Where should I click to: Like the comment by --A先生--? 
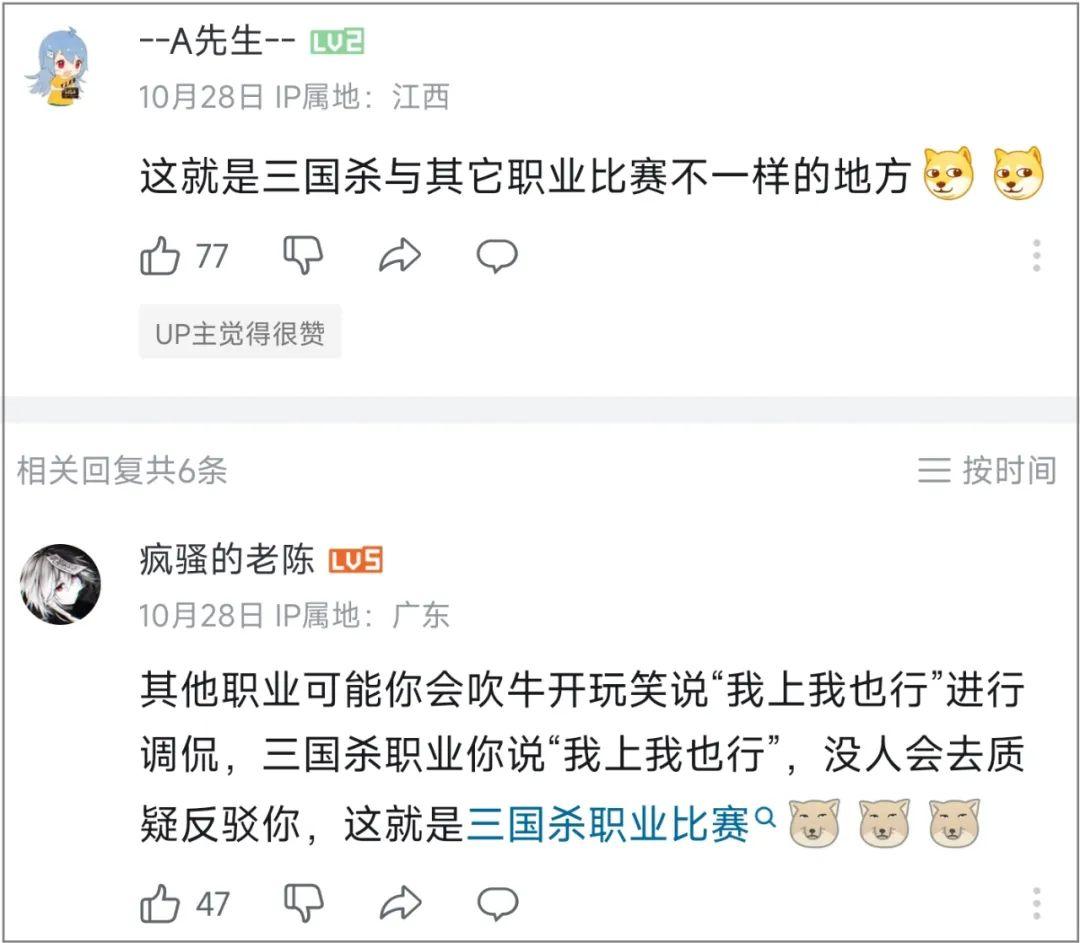(160, 257)
